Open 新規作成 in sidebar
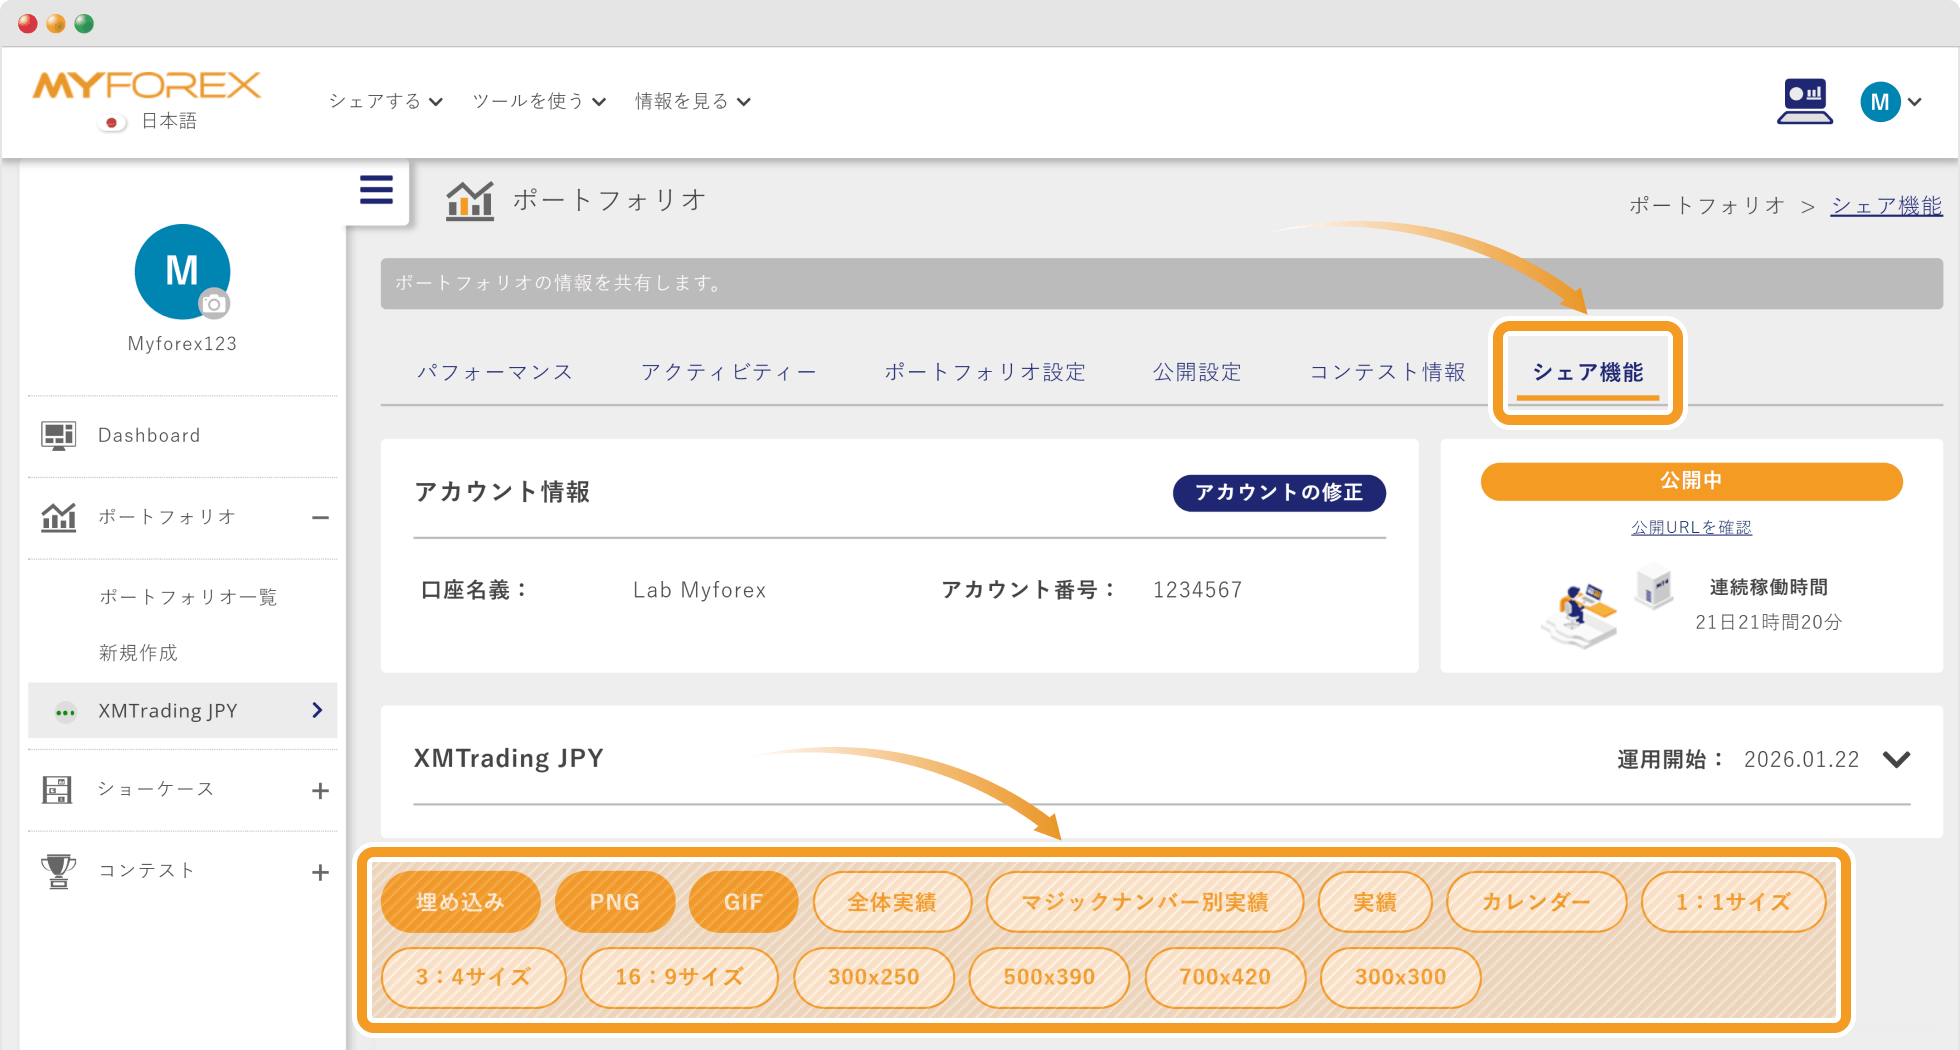Image resolution: width=1960 pixels, height=1050 pixels. tap(138, 653)
